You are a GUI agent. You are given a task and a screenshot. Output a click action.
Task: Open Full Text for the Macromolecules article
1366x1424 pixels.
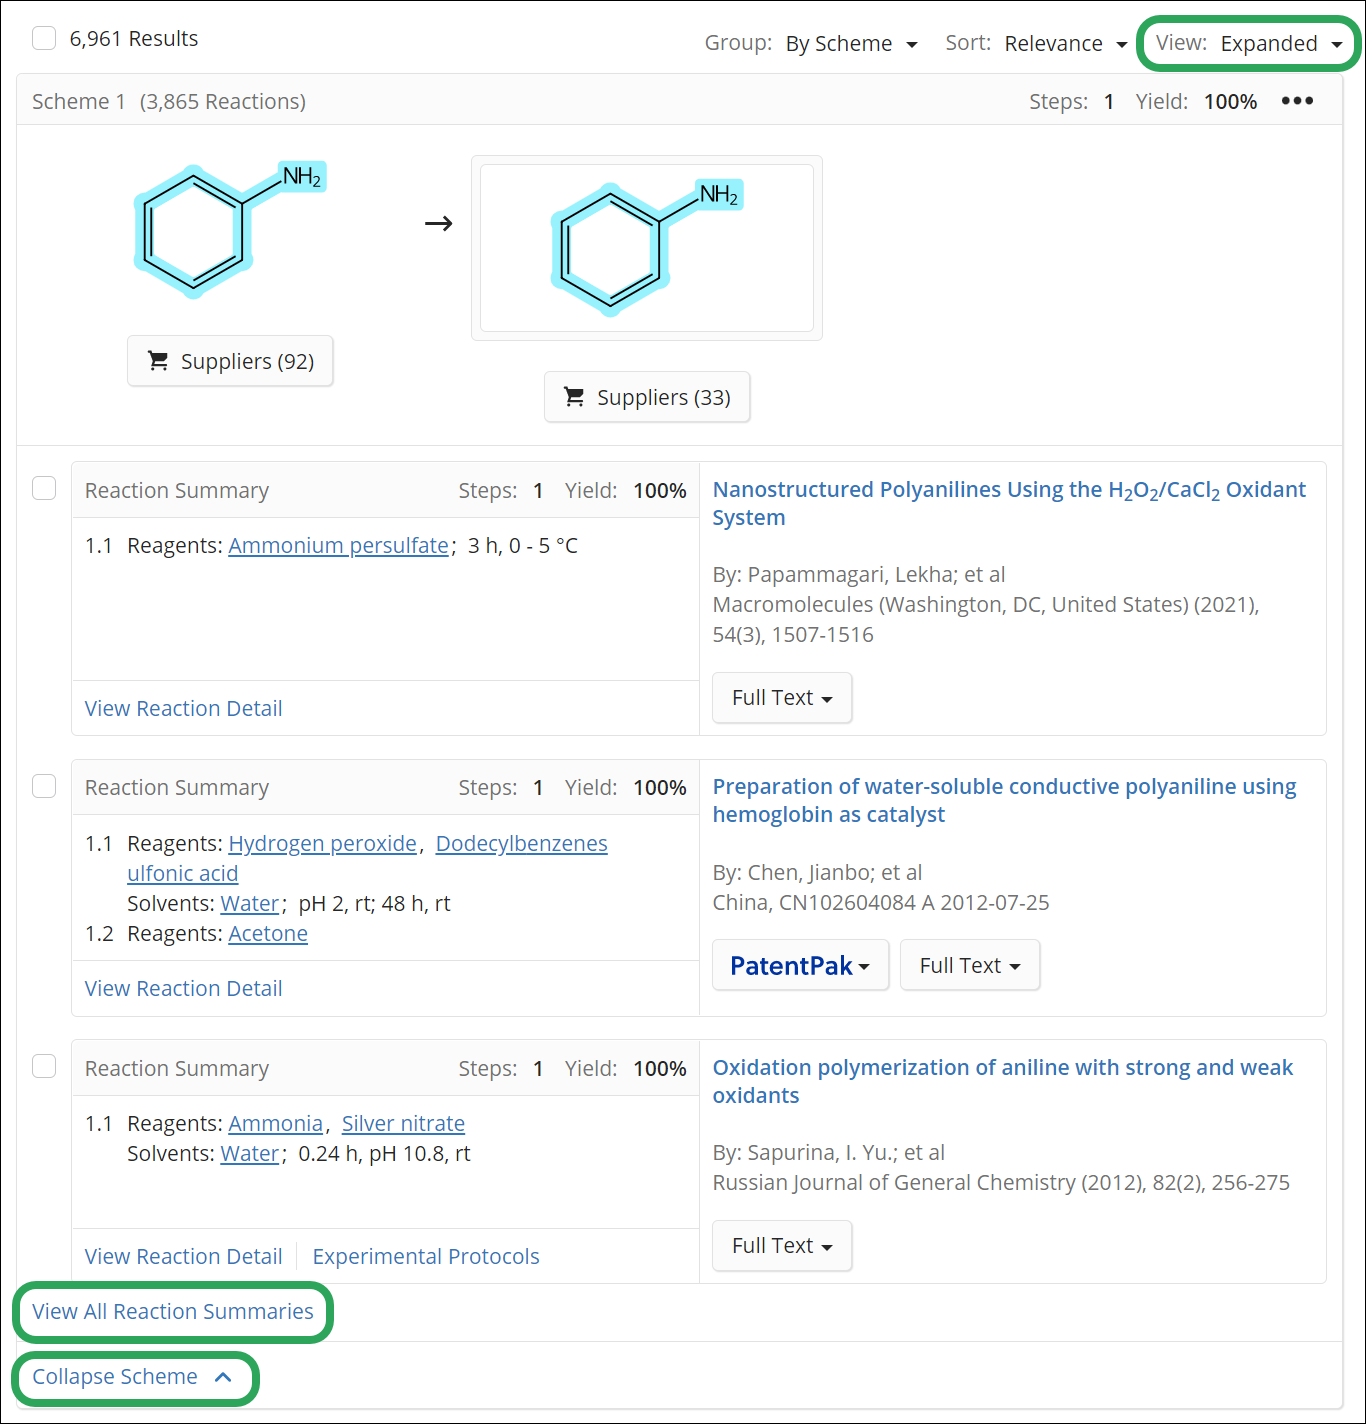tap(781, 698)
